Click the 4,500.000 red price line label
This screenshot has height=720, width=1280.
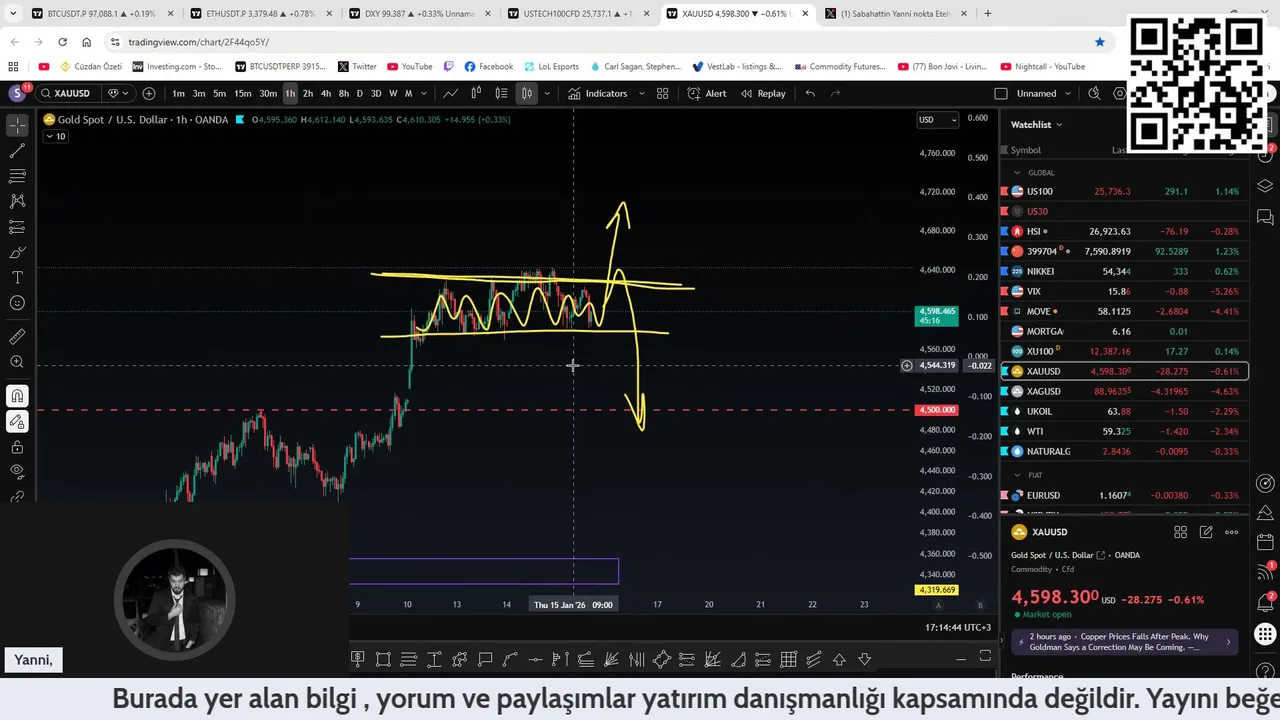tap(937, 410)
